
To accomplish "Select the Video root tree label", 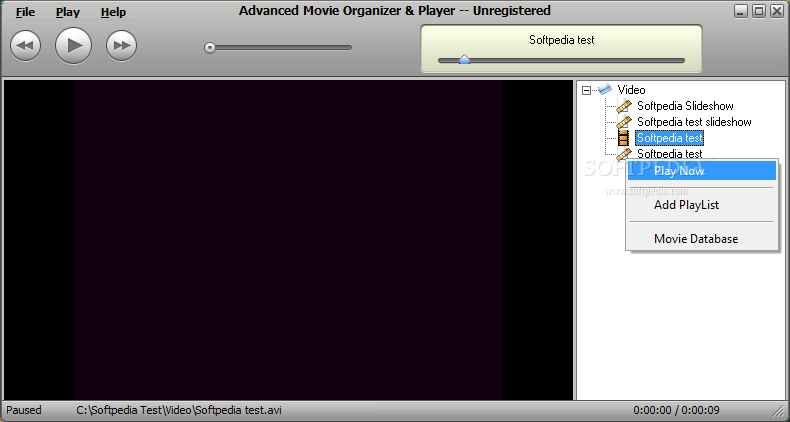I will [x=631, y=90].
